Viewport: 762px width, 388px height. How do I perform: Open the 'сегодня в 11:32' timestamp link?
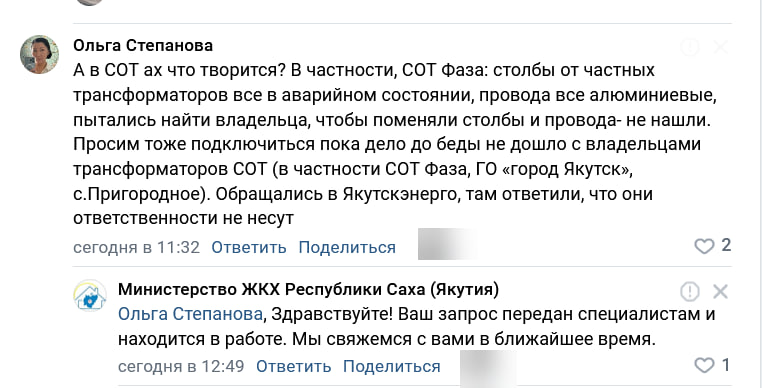pos(137,247)
